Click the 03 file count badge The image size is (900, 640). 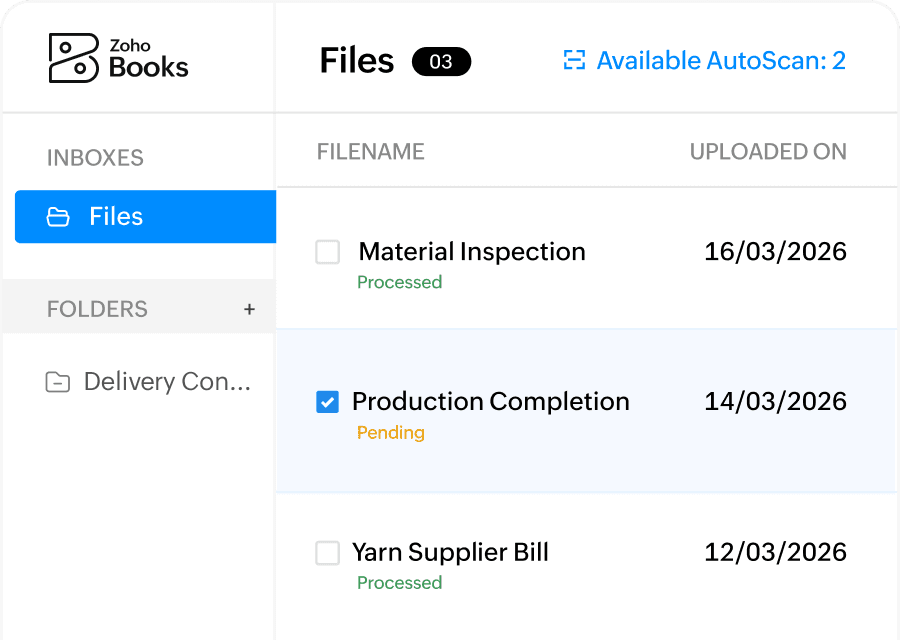(x=441, y=61)
